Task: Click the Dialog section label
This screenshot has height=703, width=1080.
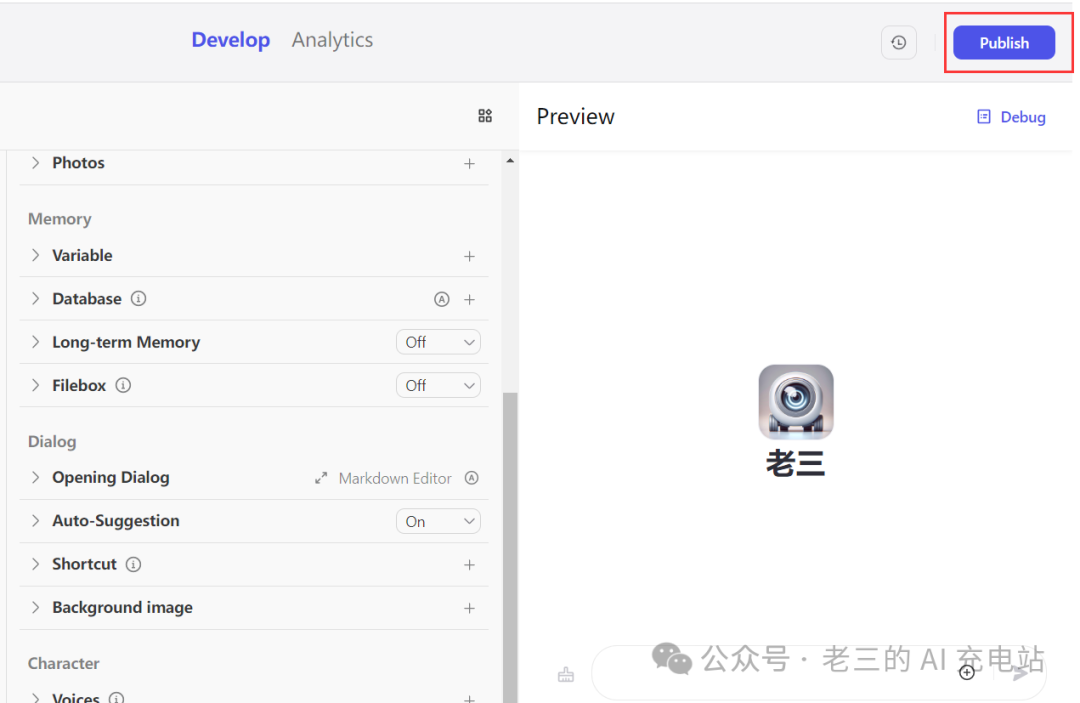Action: pyautogui.click(x=52, y=441)
